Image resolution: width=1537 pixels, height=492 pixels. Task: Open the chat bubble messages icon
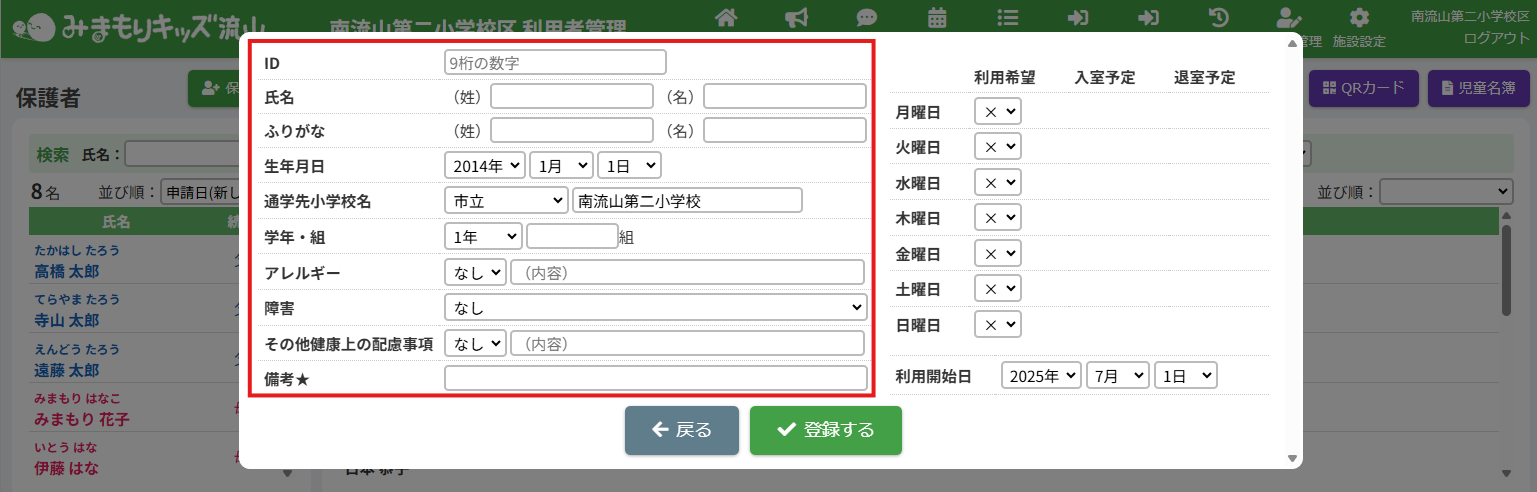pyautogui.click(x=866, y=17)
